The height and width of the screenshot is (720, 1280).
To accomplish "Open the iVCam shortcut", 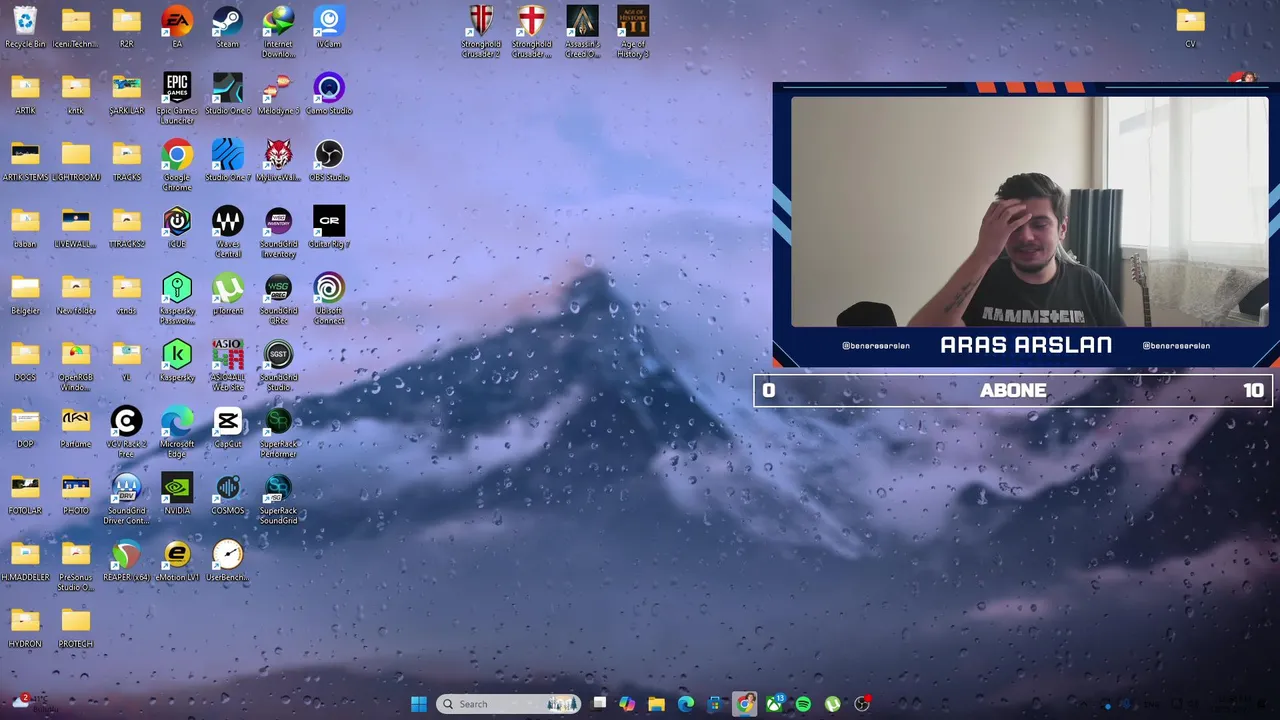I will 328,27.
